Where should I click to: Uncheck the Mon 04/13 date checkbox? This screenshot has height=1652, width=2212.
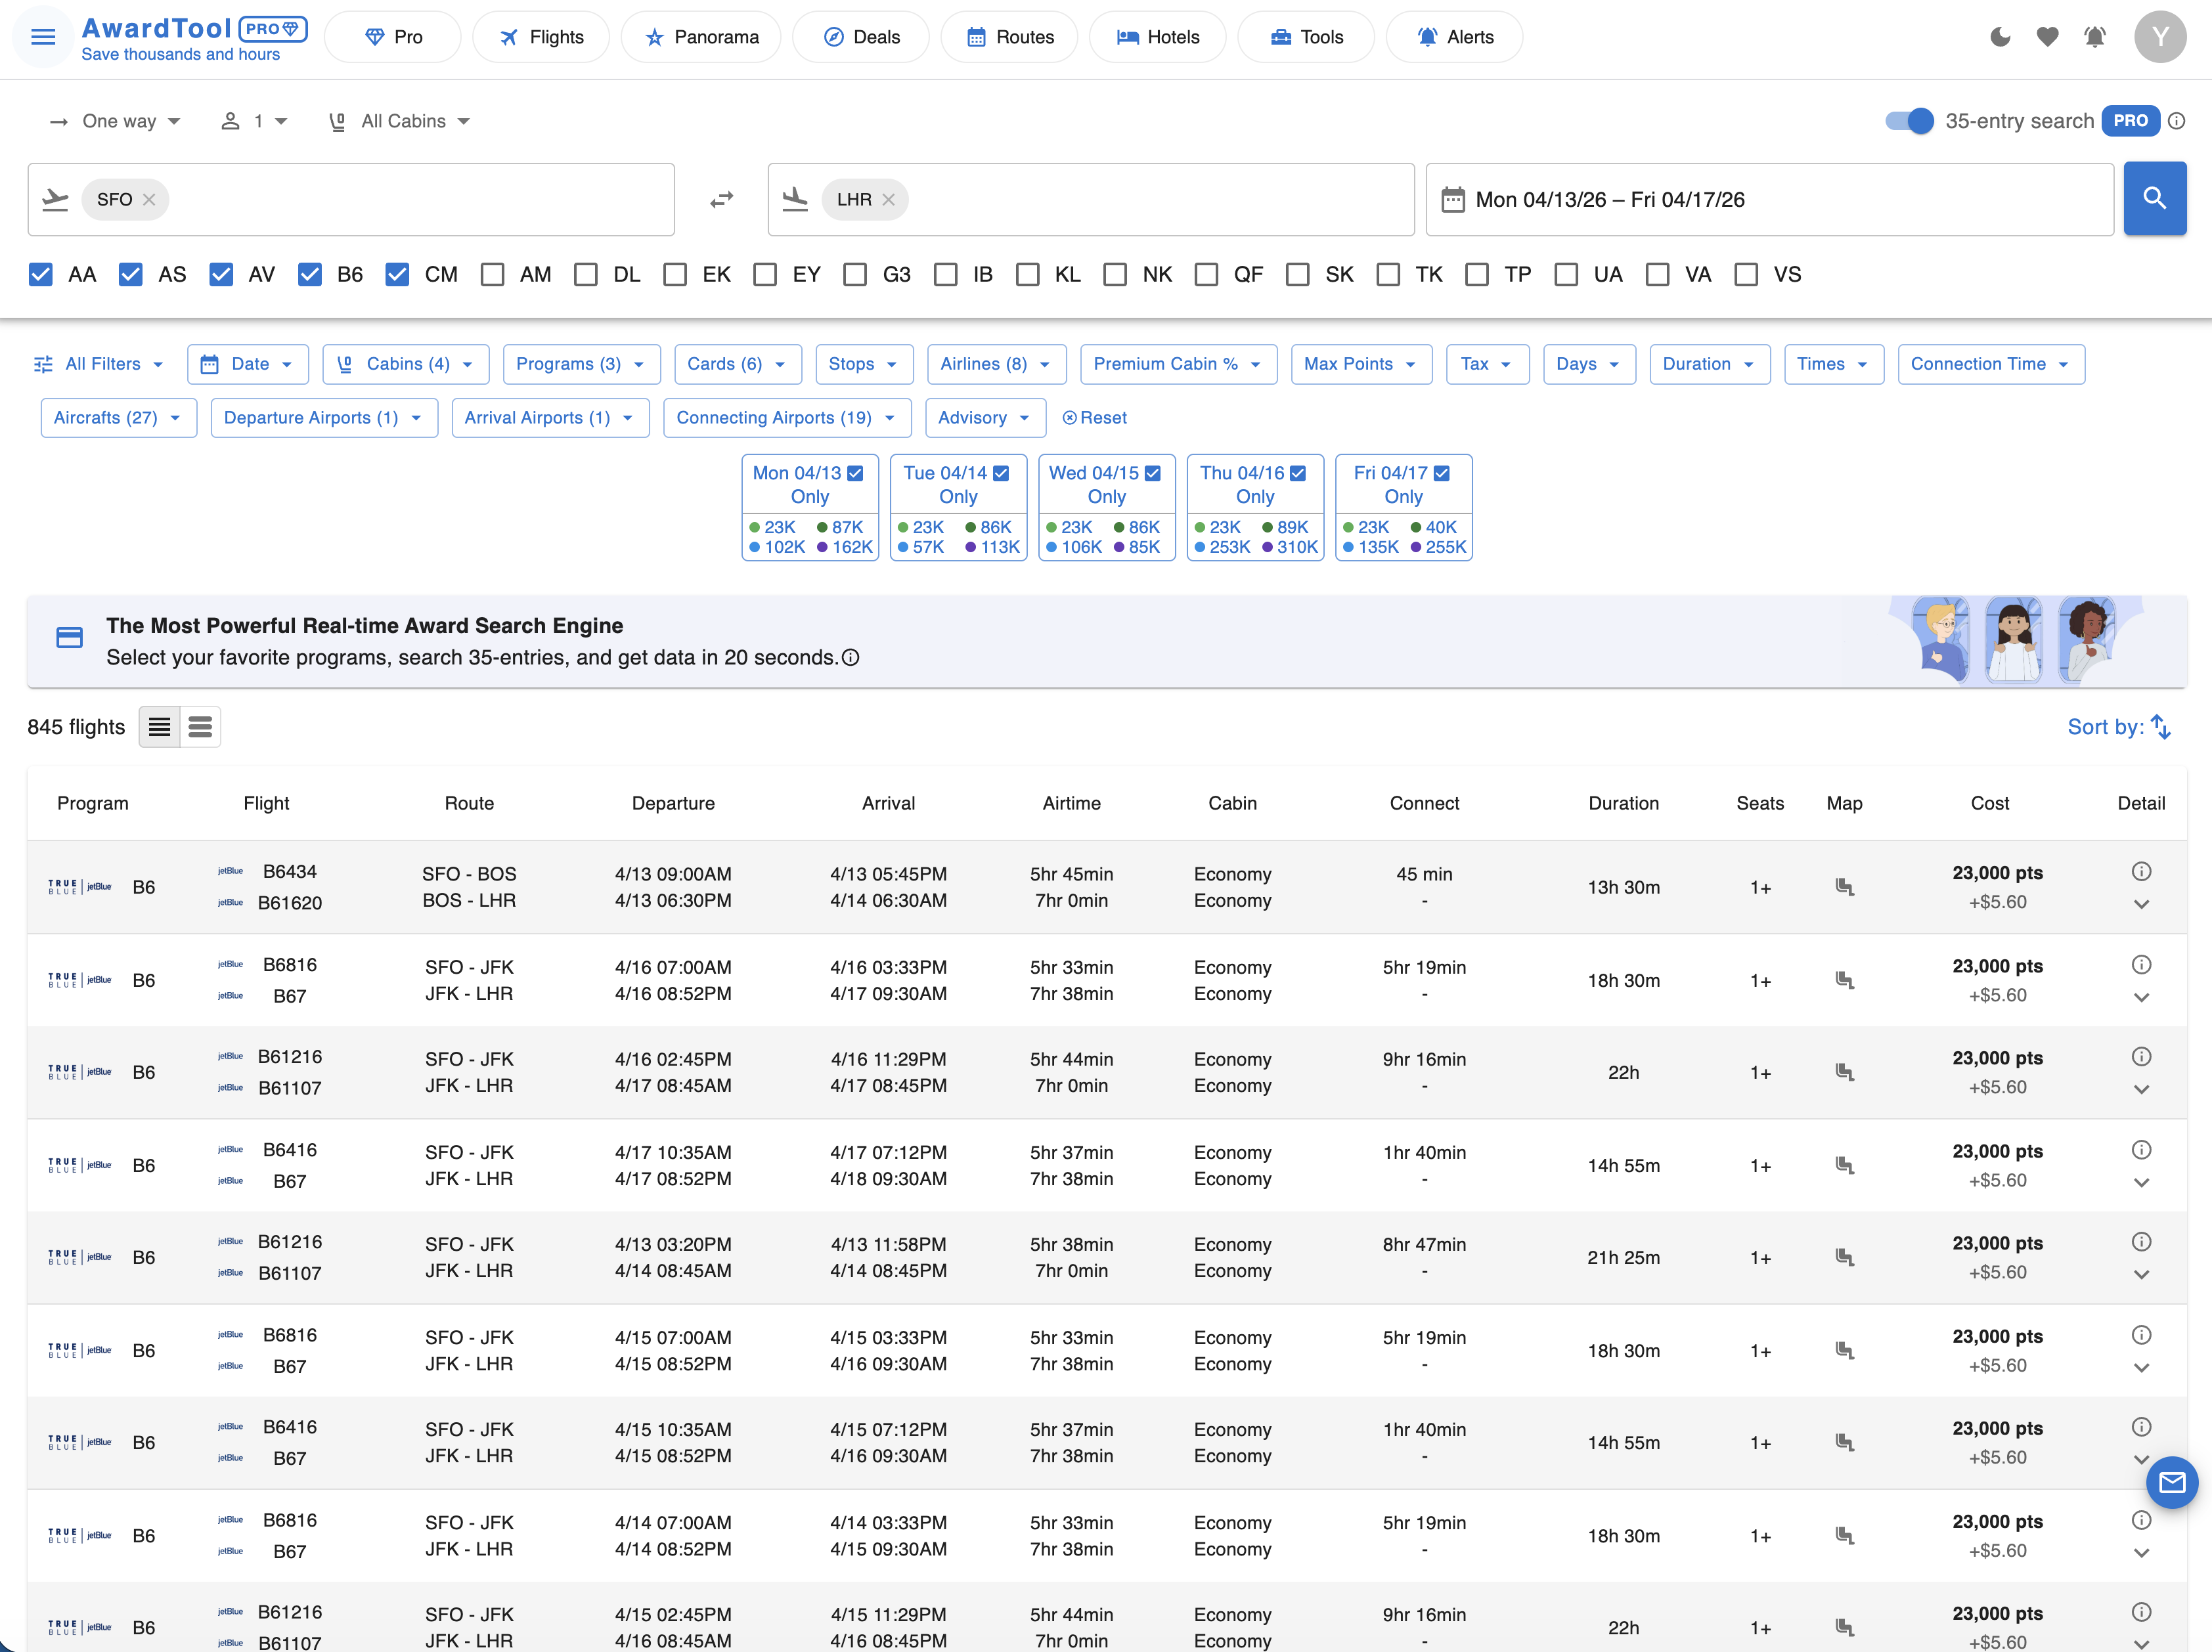[855, 473]
